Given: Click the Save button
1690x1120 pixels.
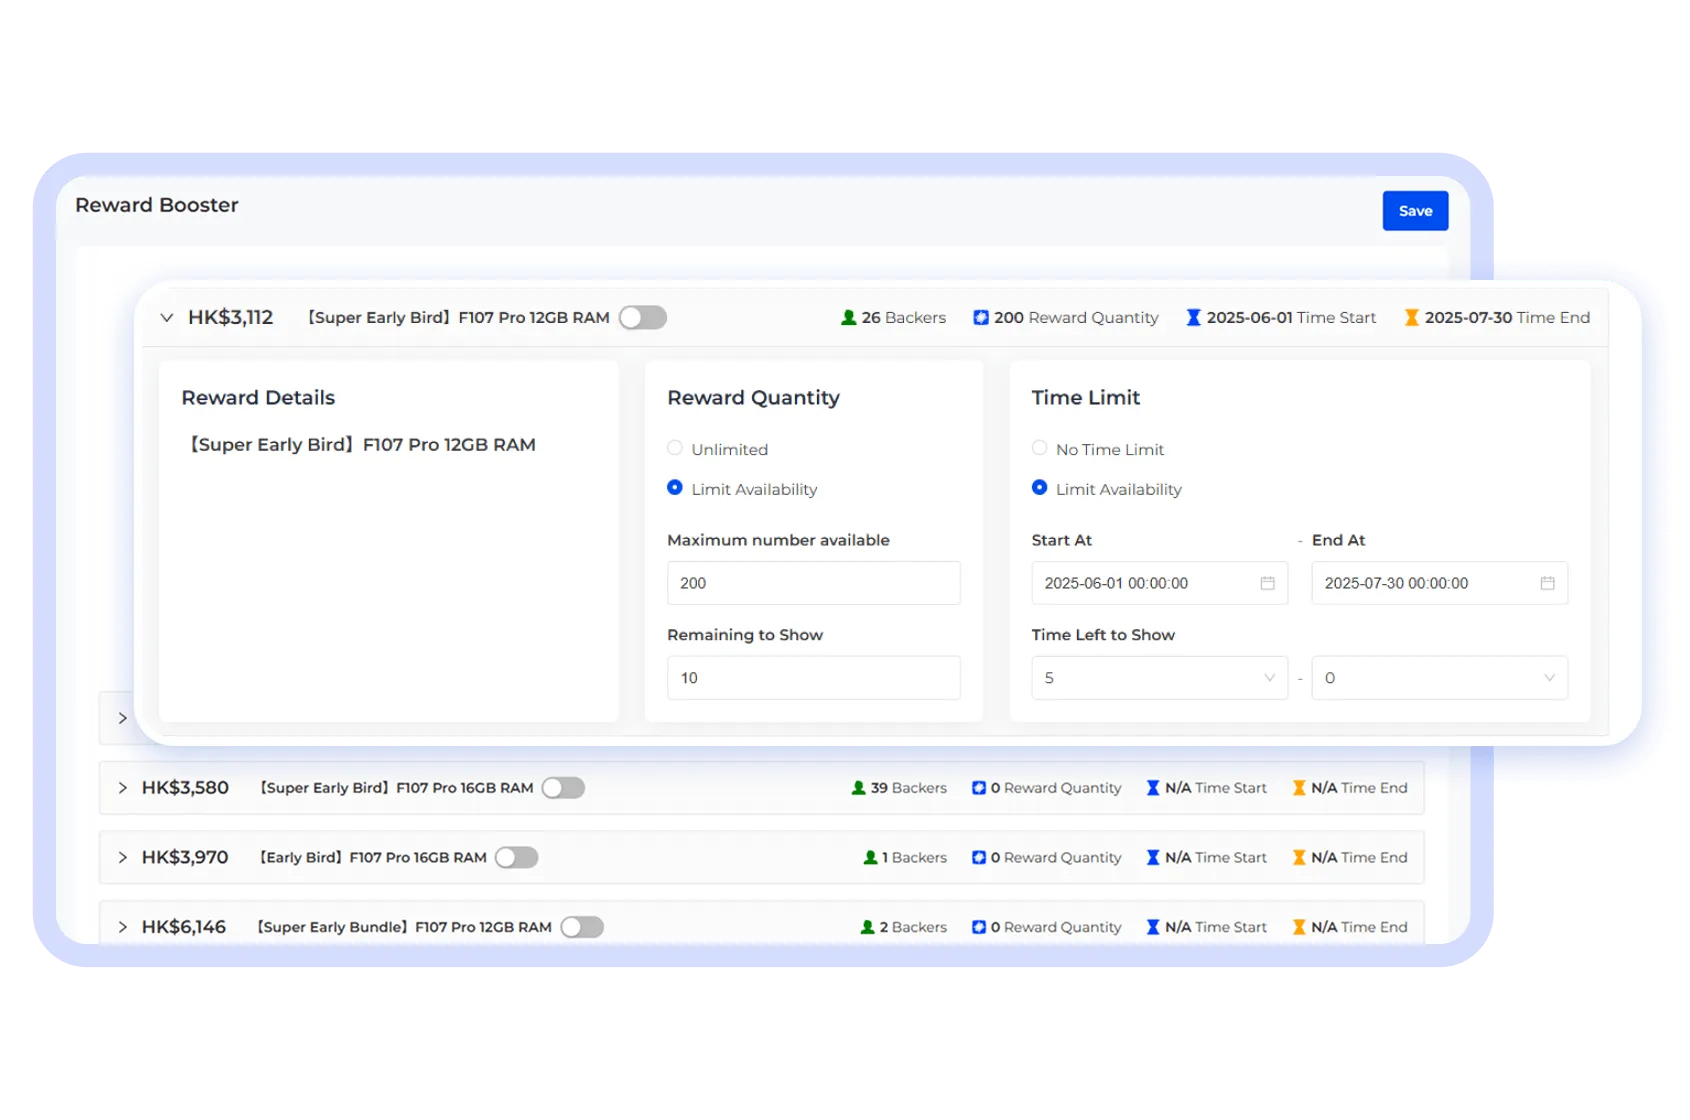Looking at the screenshot, I should [x=1415, y=211].
